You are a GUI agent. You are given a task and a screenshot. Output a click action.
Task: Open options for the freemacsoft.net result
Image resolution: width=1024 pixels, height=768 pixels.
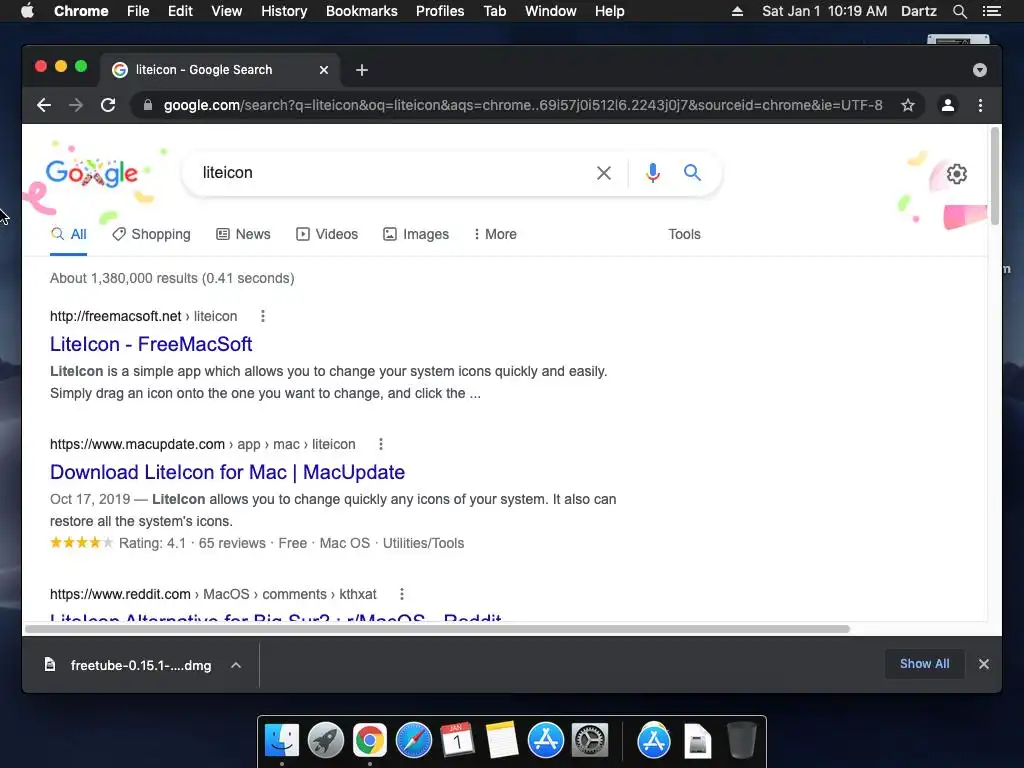[x=263, y=316]
